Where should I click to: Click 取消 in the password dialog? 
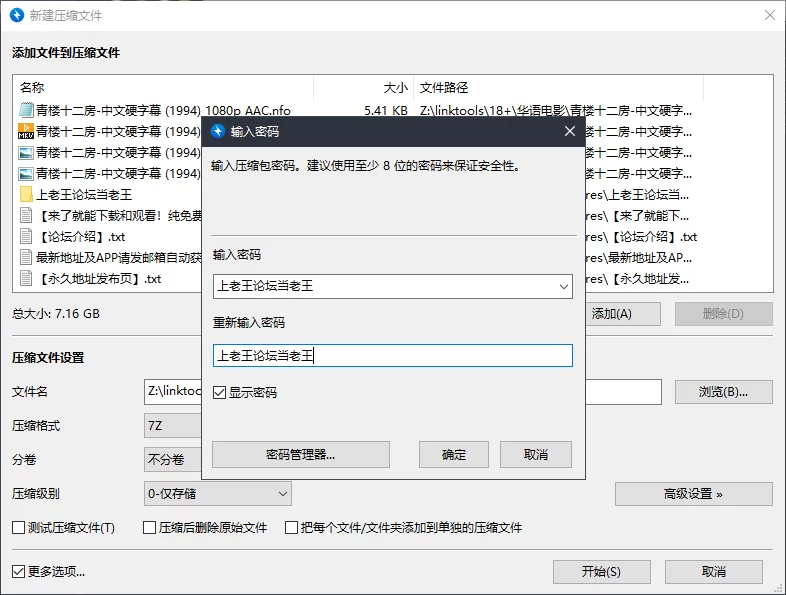536,455
